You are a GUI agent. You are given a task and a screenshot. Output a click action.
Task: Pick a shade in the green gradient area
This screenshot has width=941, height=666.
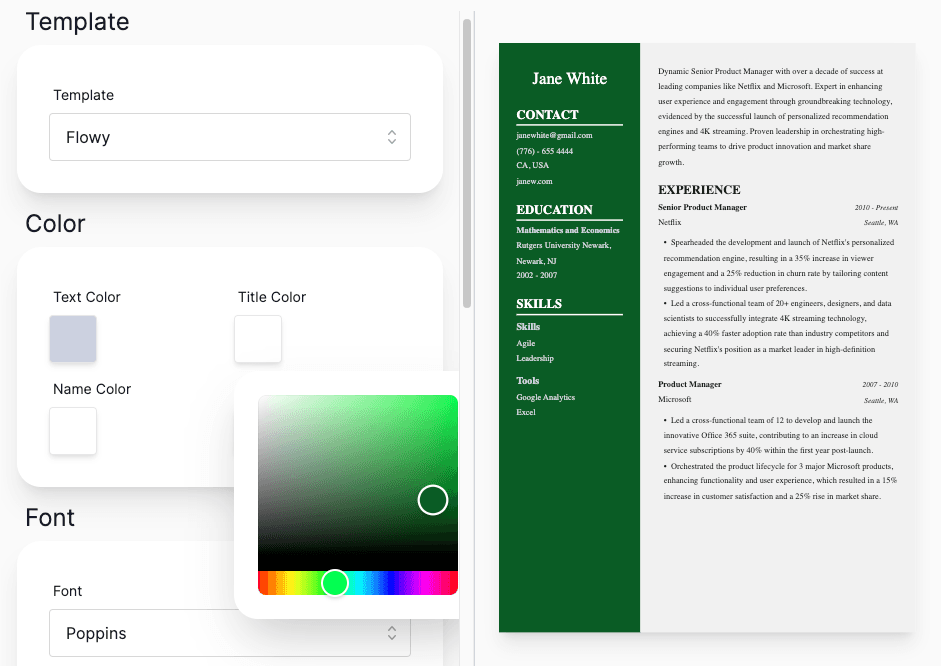point(350,450)
